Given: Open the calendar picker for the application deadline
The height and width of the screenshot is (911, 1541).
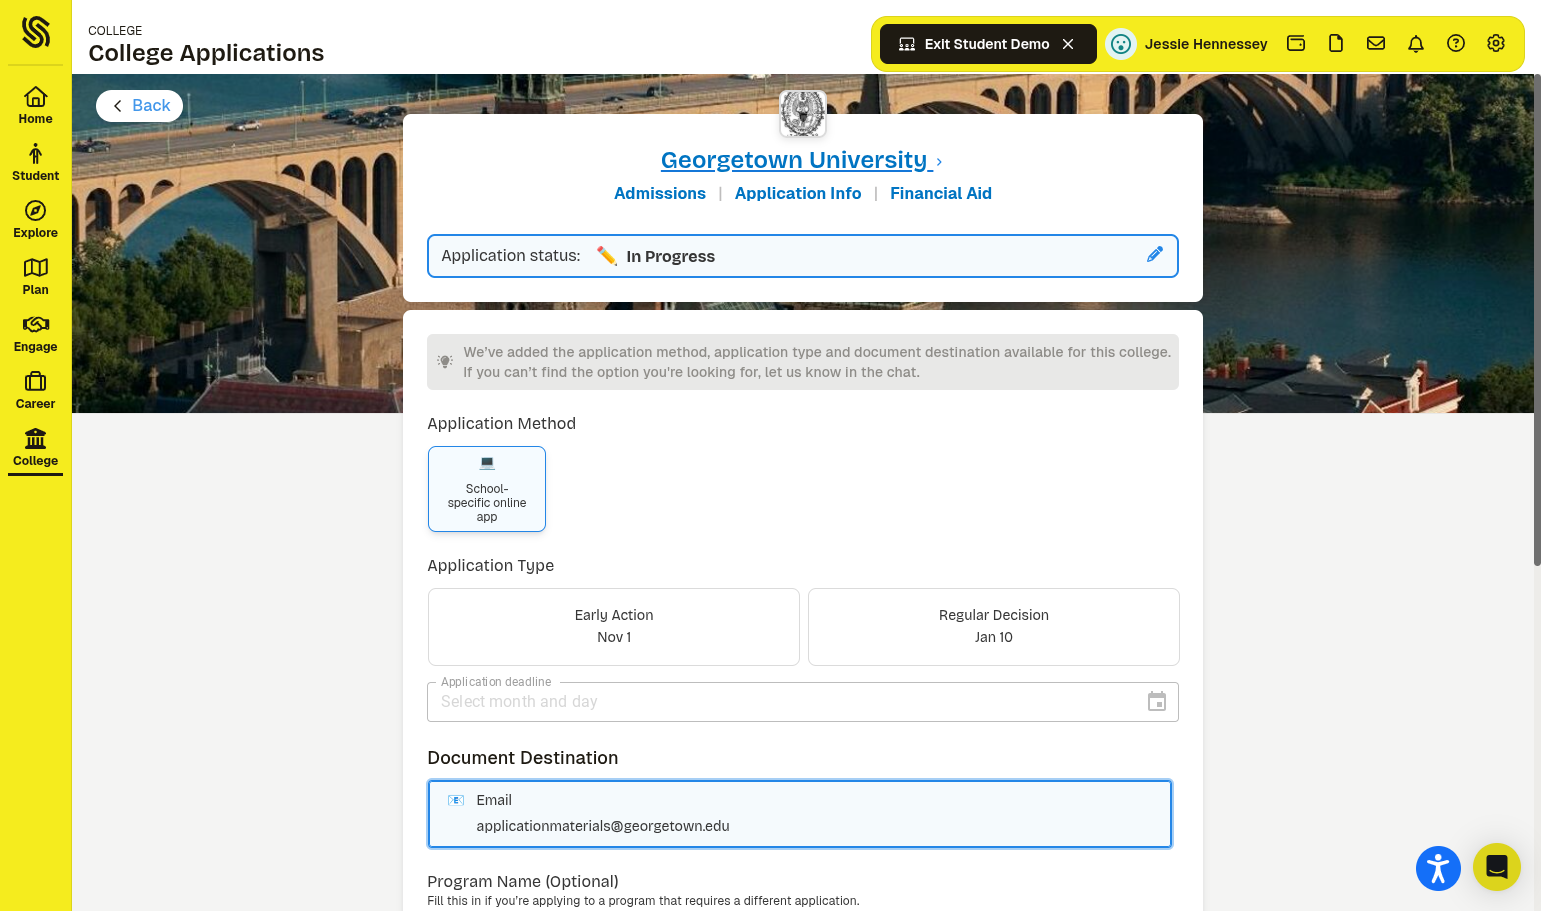Looking at the screenshot, I should point(1157,702).
